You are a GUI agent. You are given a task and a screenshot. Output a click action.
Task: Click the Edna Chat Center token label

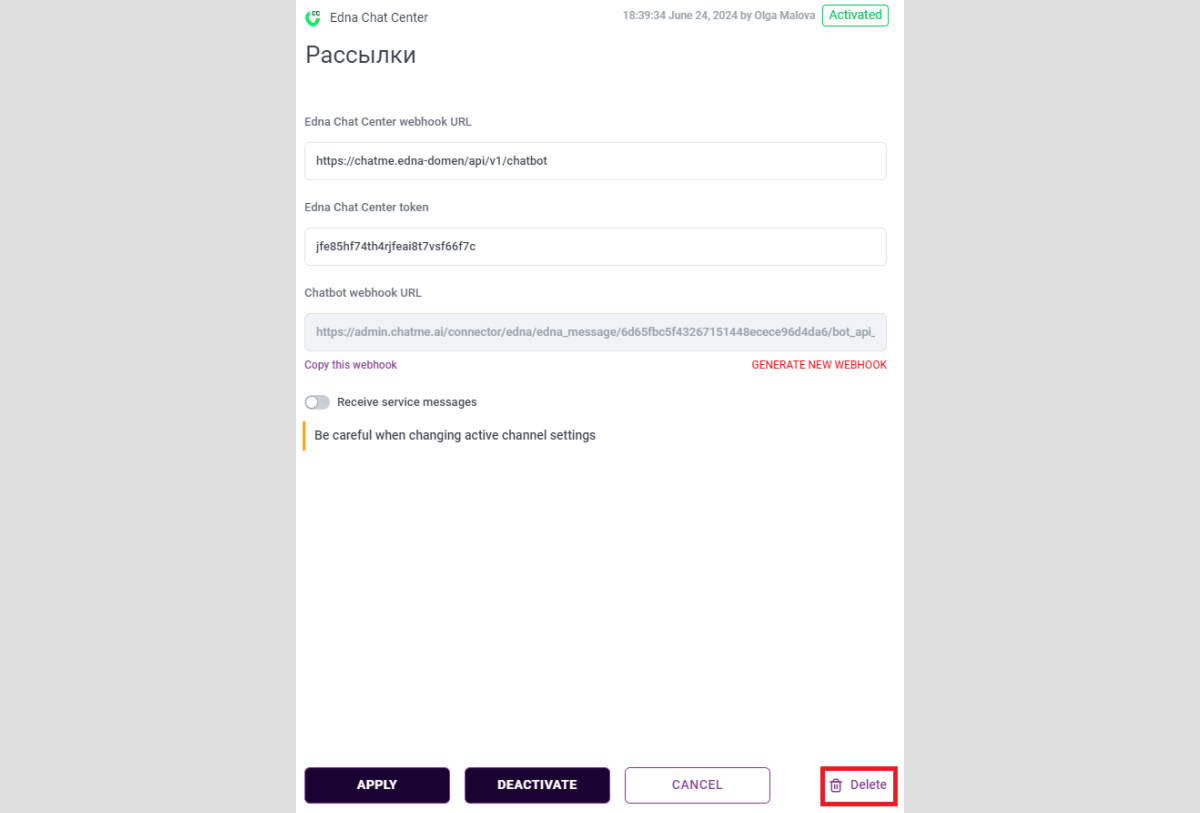pyautogui.click(x=366, y=208)
